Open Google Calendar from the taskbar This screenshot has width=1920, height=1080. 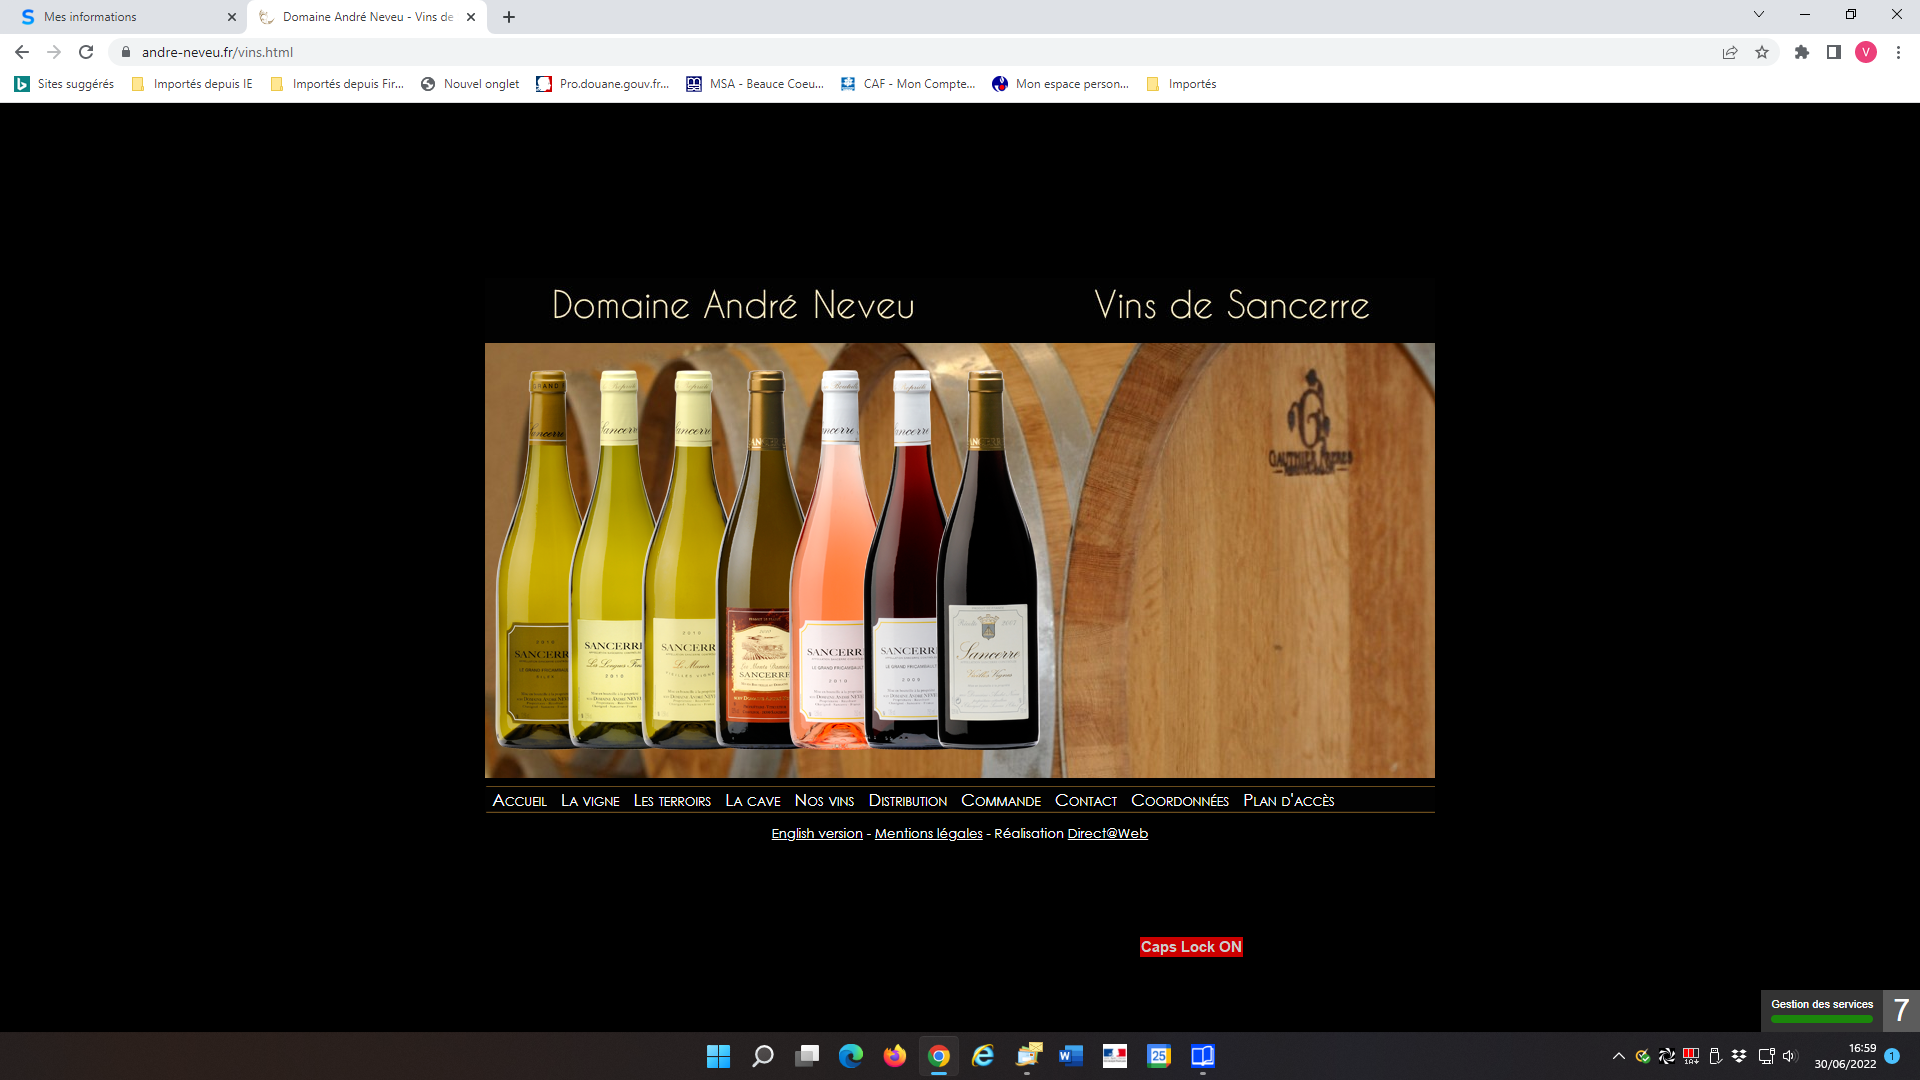point(1159,1056)
